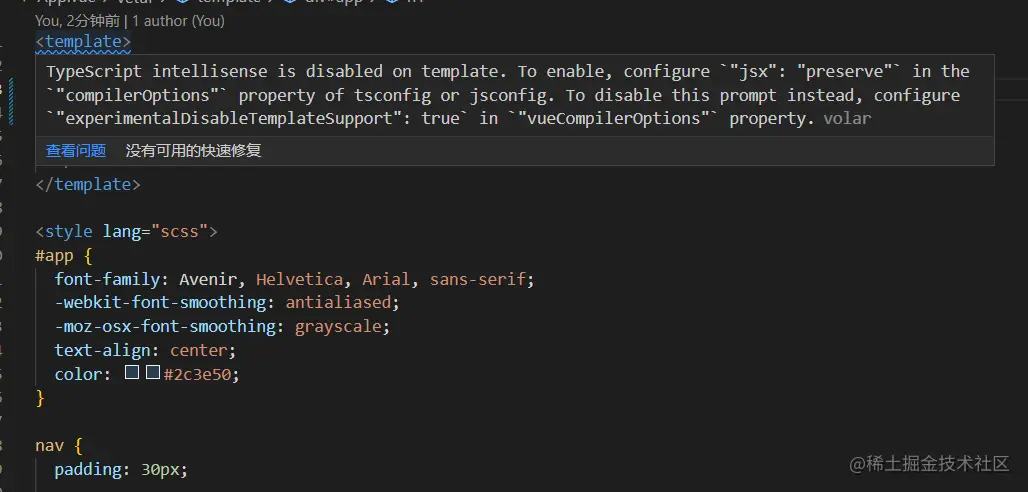Screen dimensions: 1028x492
Task: Click the volar source label in tooltip
Action: point(847,118)
